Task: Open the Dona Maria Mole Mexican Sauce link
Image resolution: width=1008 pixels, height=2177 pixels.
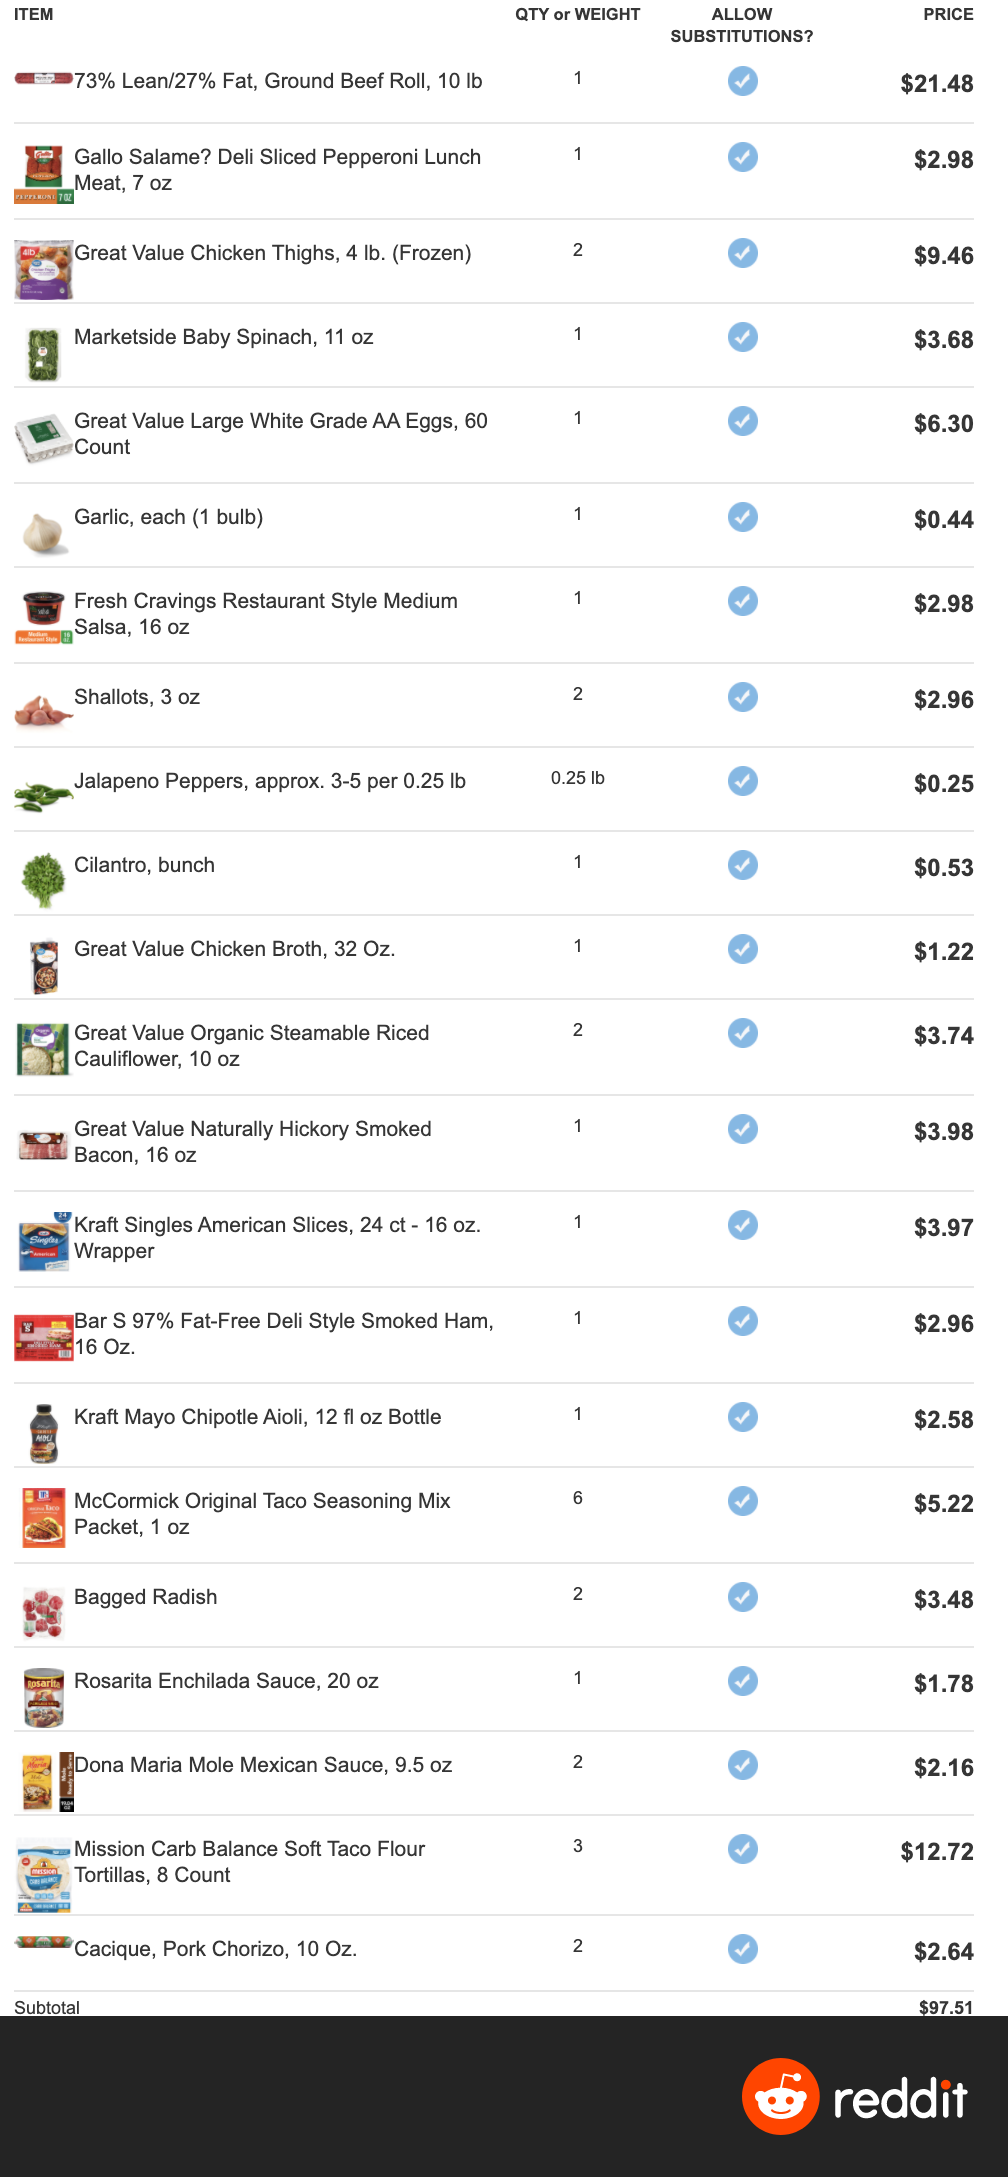Action: coord(263,1765)
